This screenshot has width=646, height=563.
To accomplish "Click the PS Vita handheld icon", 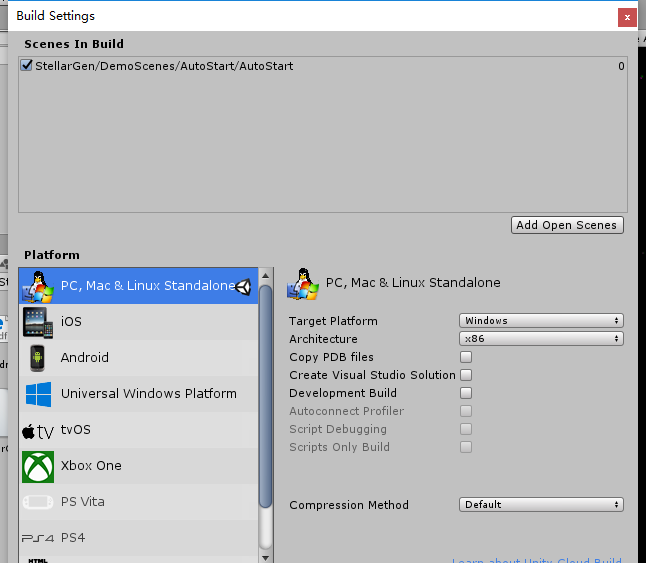I will tap(38, 502).
